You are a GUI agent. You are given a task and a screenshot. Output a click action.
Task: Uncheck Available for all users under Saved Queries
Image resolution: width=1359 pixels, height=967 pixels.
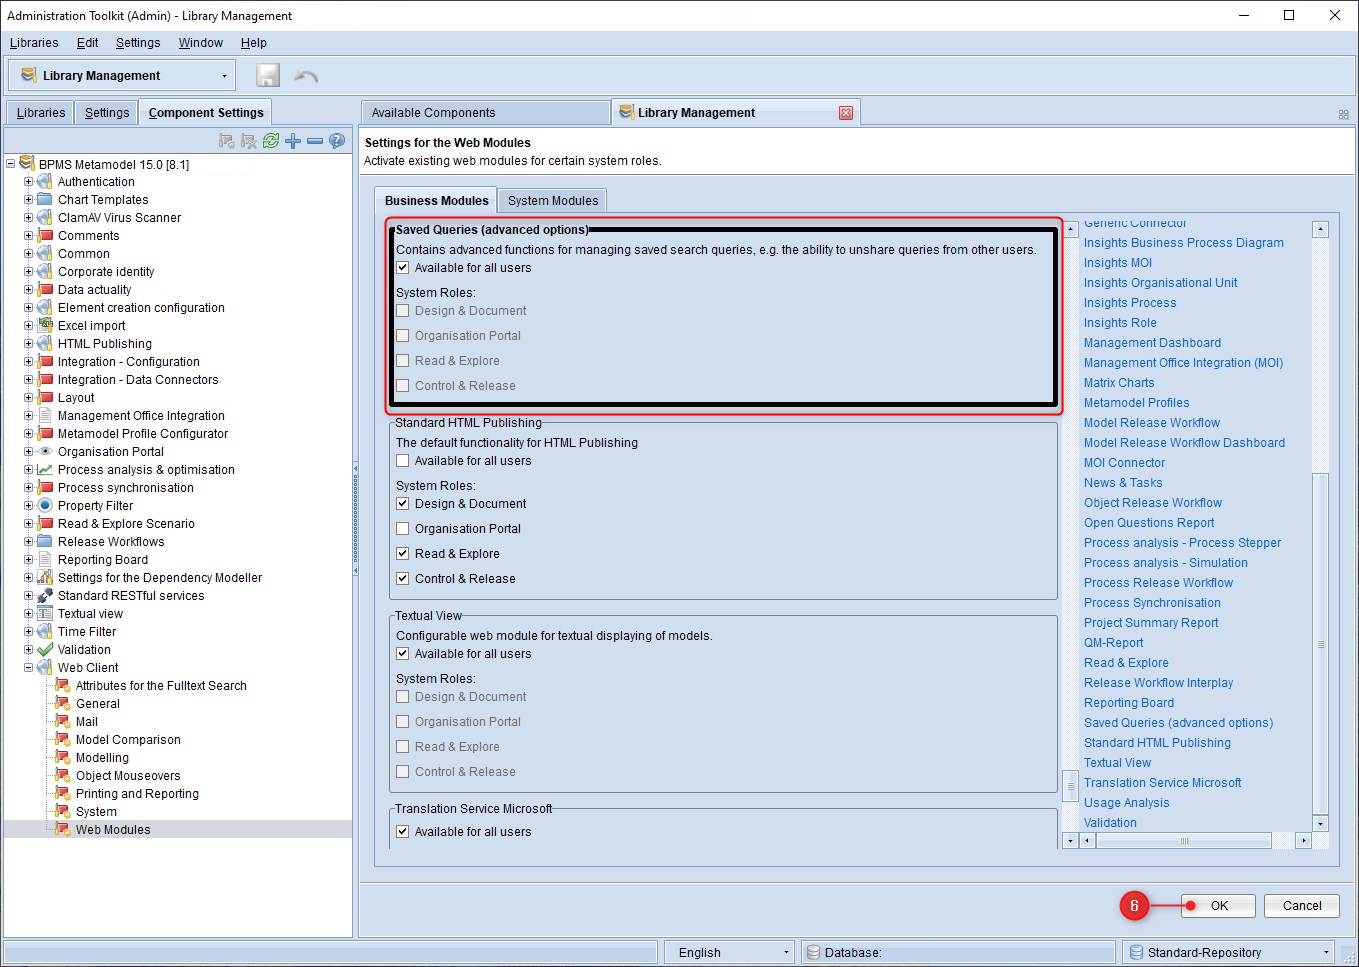(x=403, y=268)
